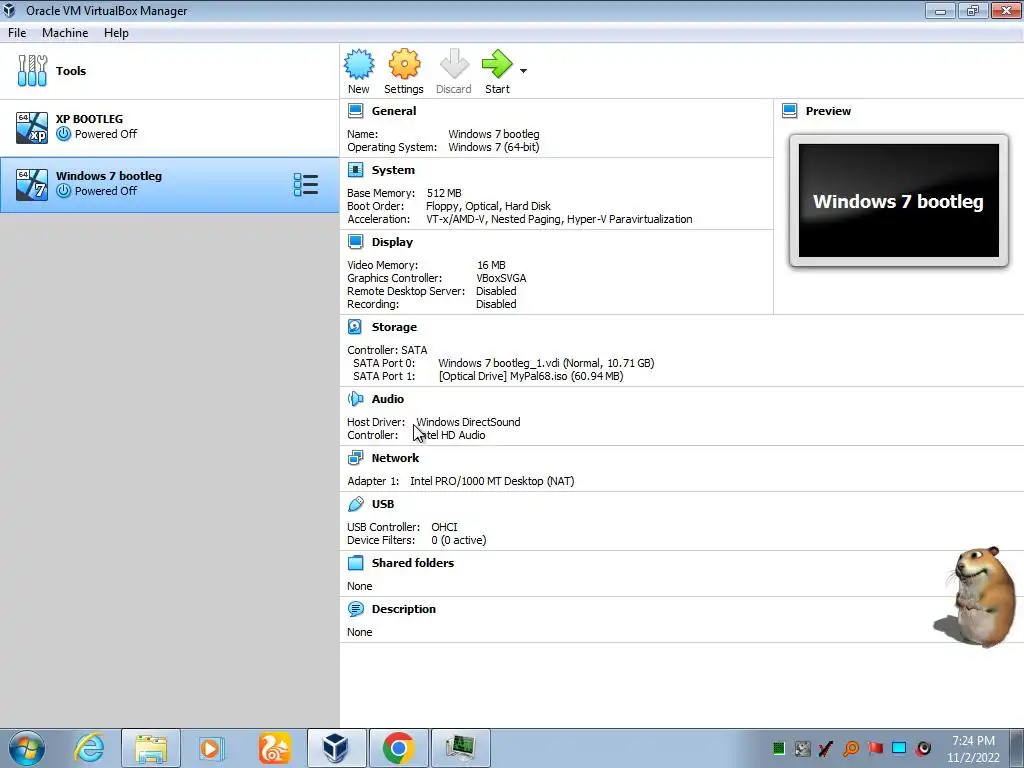Click the Windows DirectSound host driver value
This screenshot has height=768, width=1024.
pos(468,422)
